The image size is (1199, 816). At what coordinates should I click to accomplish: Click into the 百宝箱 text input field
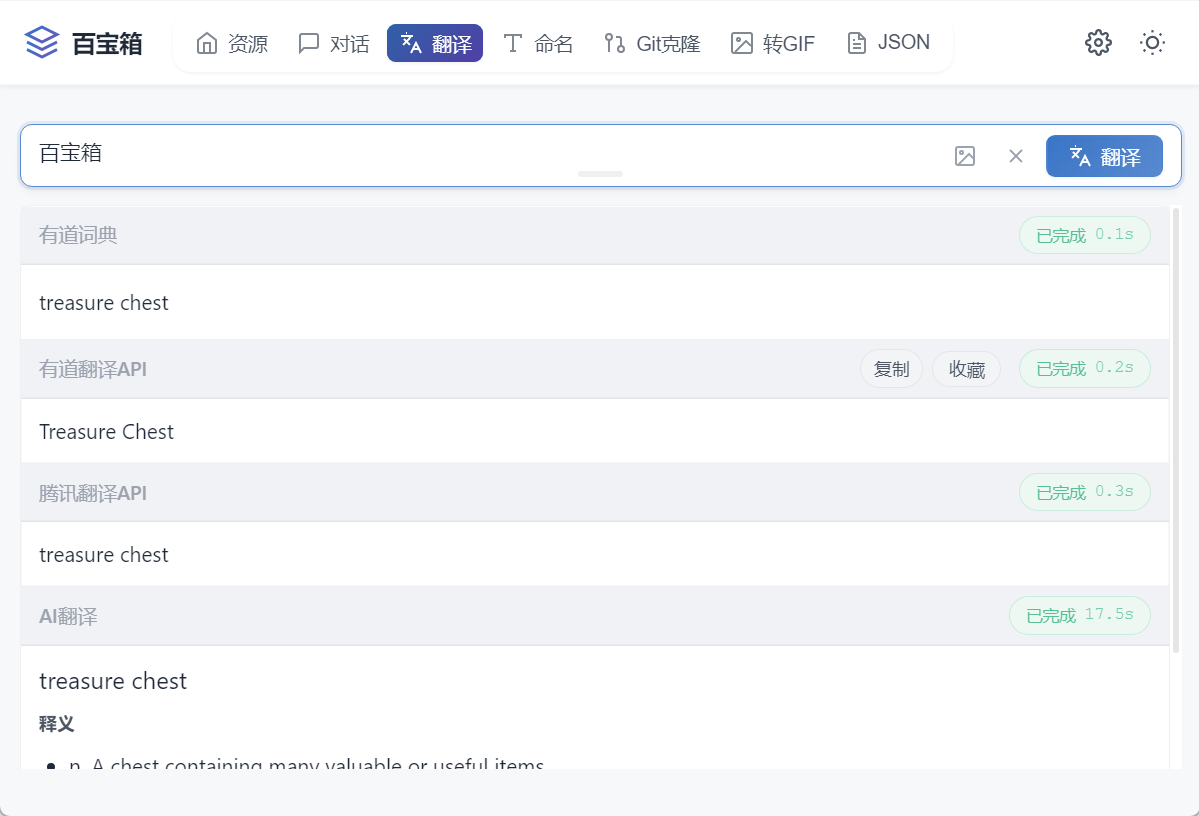[x=480, y=154]
